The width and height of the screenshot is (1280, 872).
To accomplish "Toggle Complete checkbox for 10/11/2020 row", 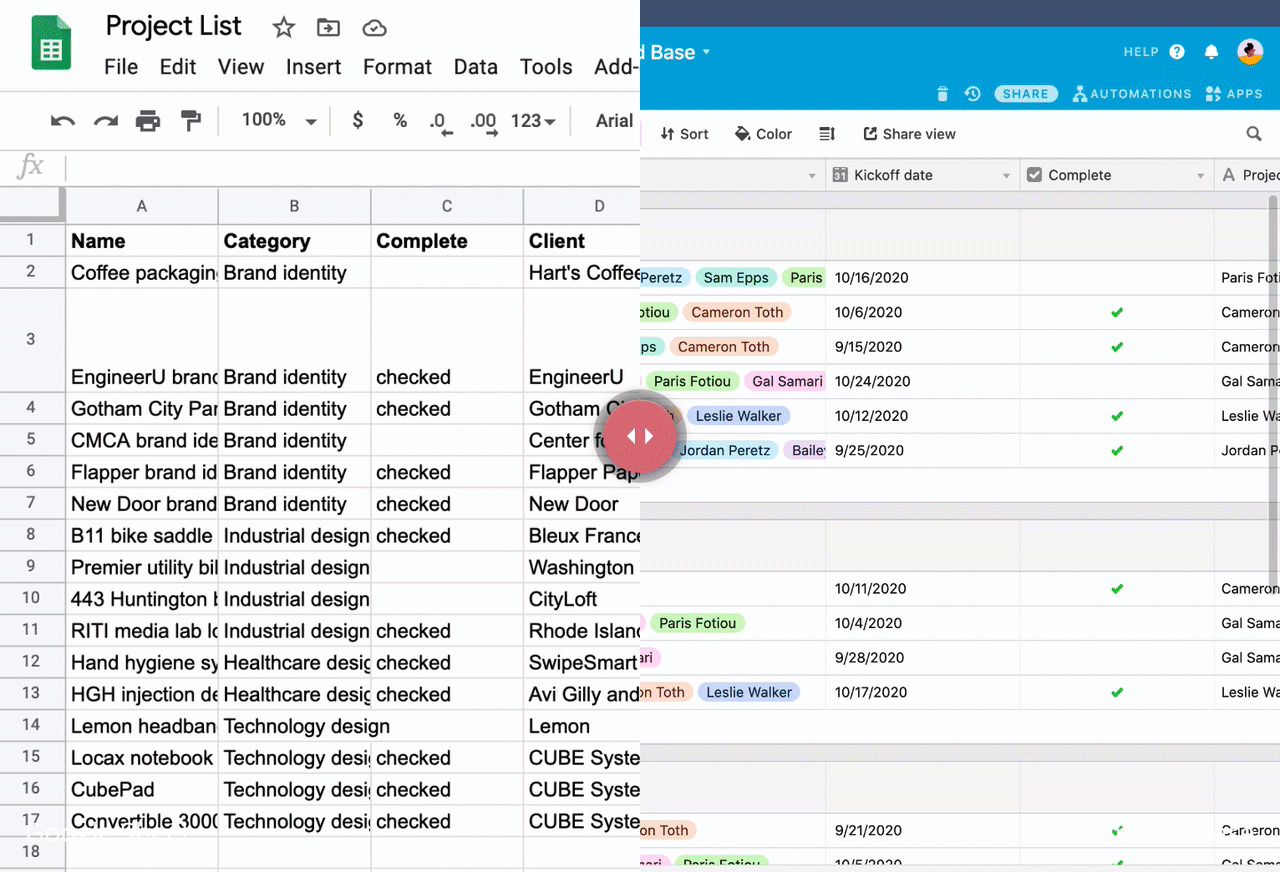I will point(1117,589).
